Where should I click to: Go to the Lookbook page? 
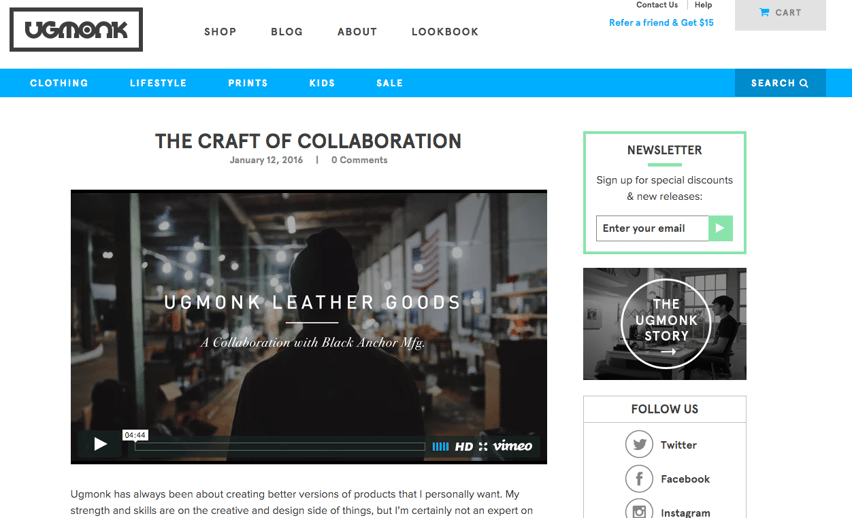click(445, 32)
